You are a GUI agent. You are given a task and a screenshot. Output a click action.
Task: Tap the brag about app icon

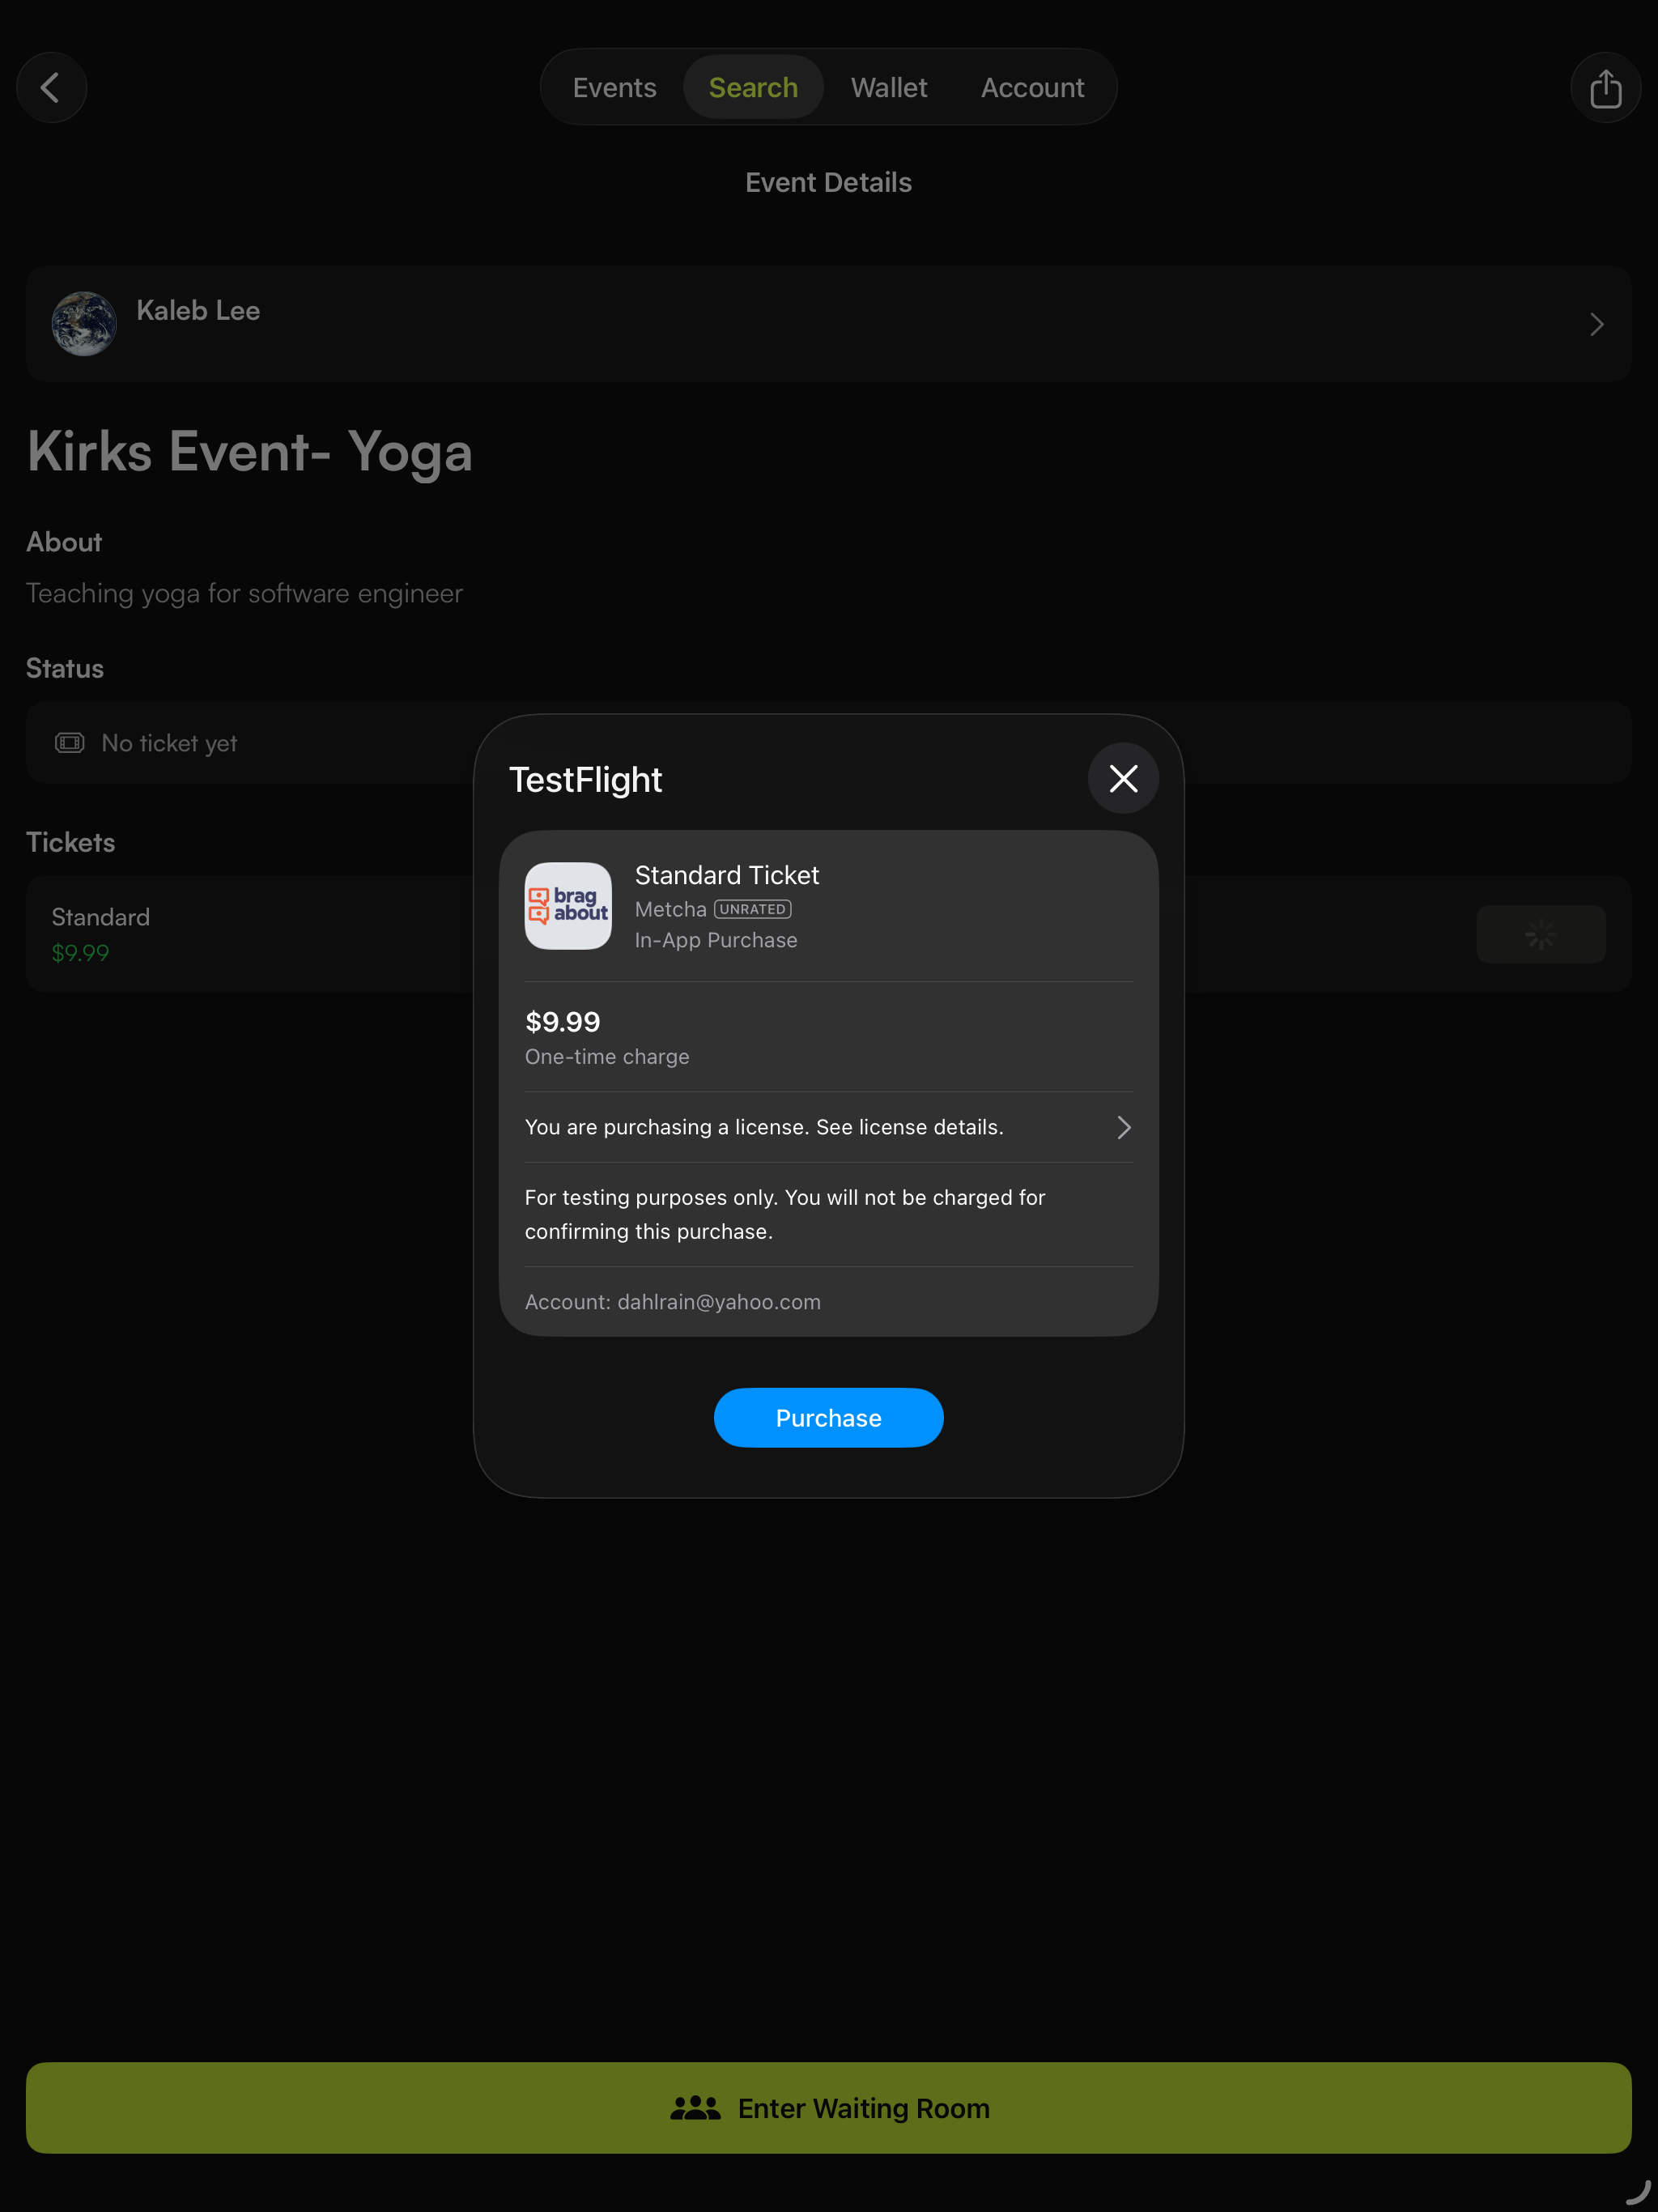click(x=568, y=906)
